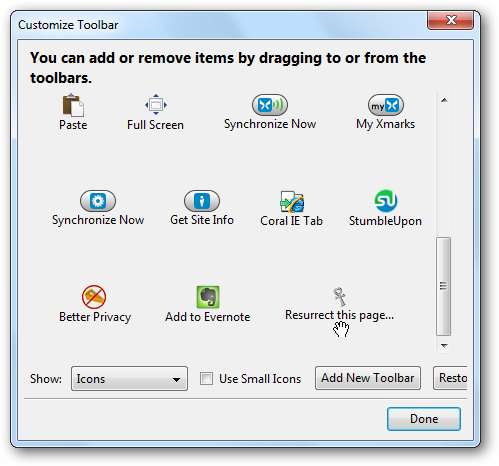The width and height of the screenshot is (499, 466).
Task: Click the scrollbar up arrow
Action: coord(444,100)
